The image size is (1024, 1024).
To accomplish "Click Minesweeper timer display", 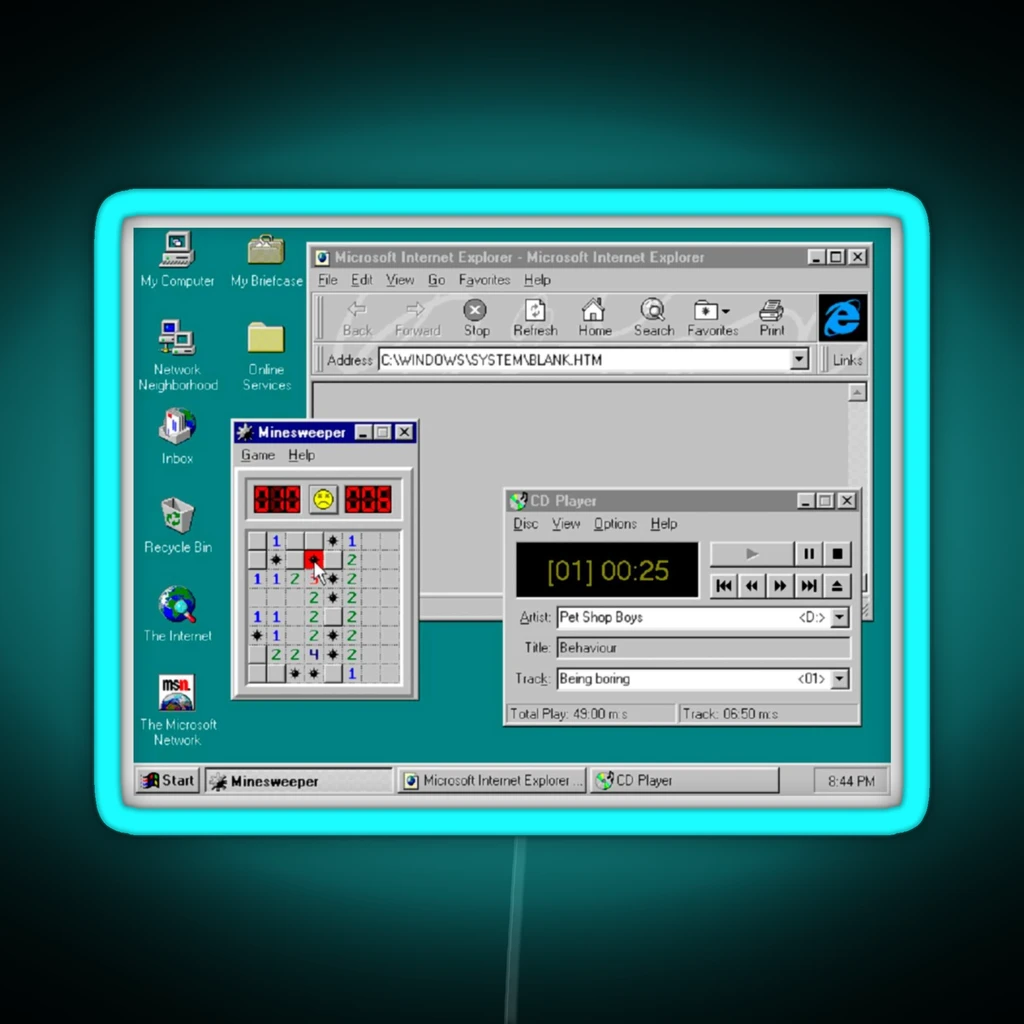I will tap(368, 500).
